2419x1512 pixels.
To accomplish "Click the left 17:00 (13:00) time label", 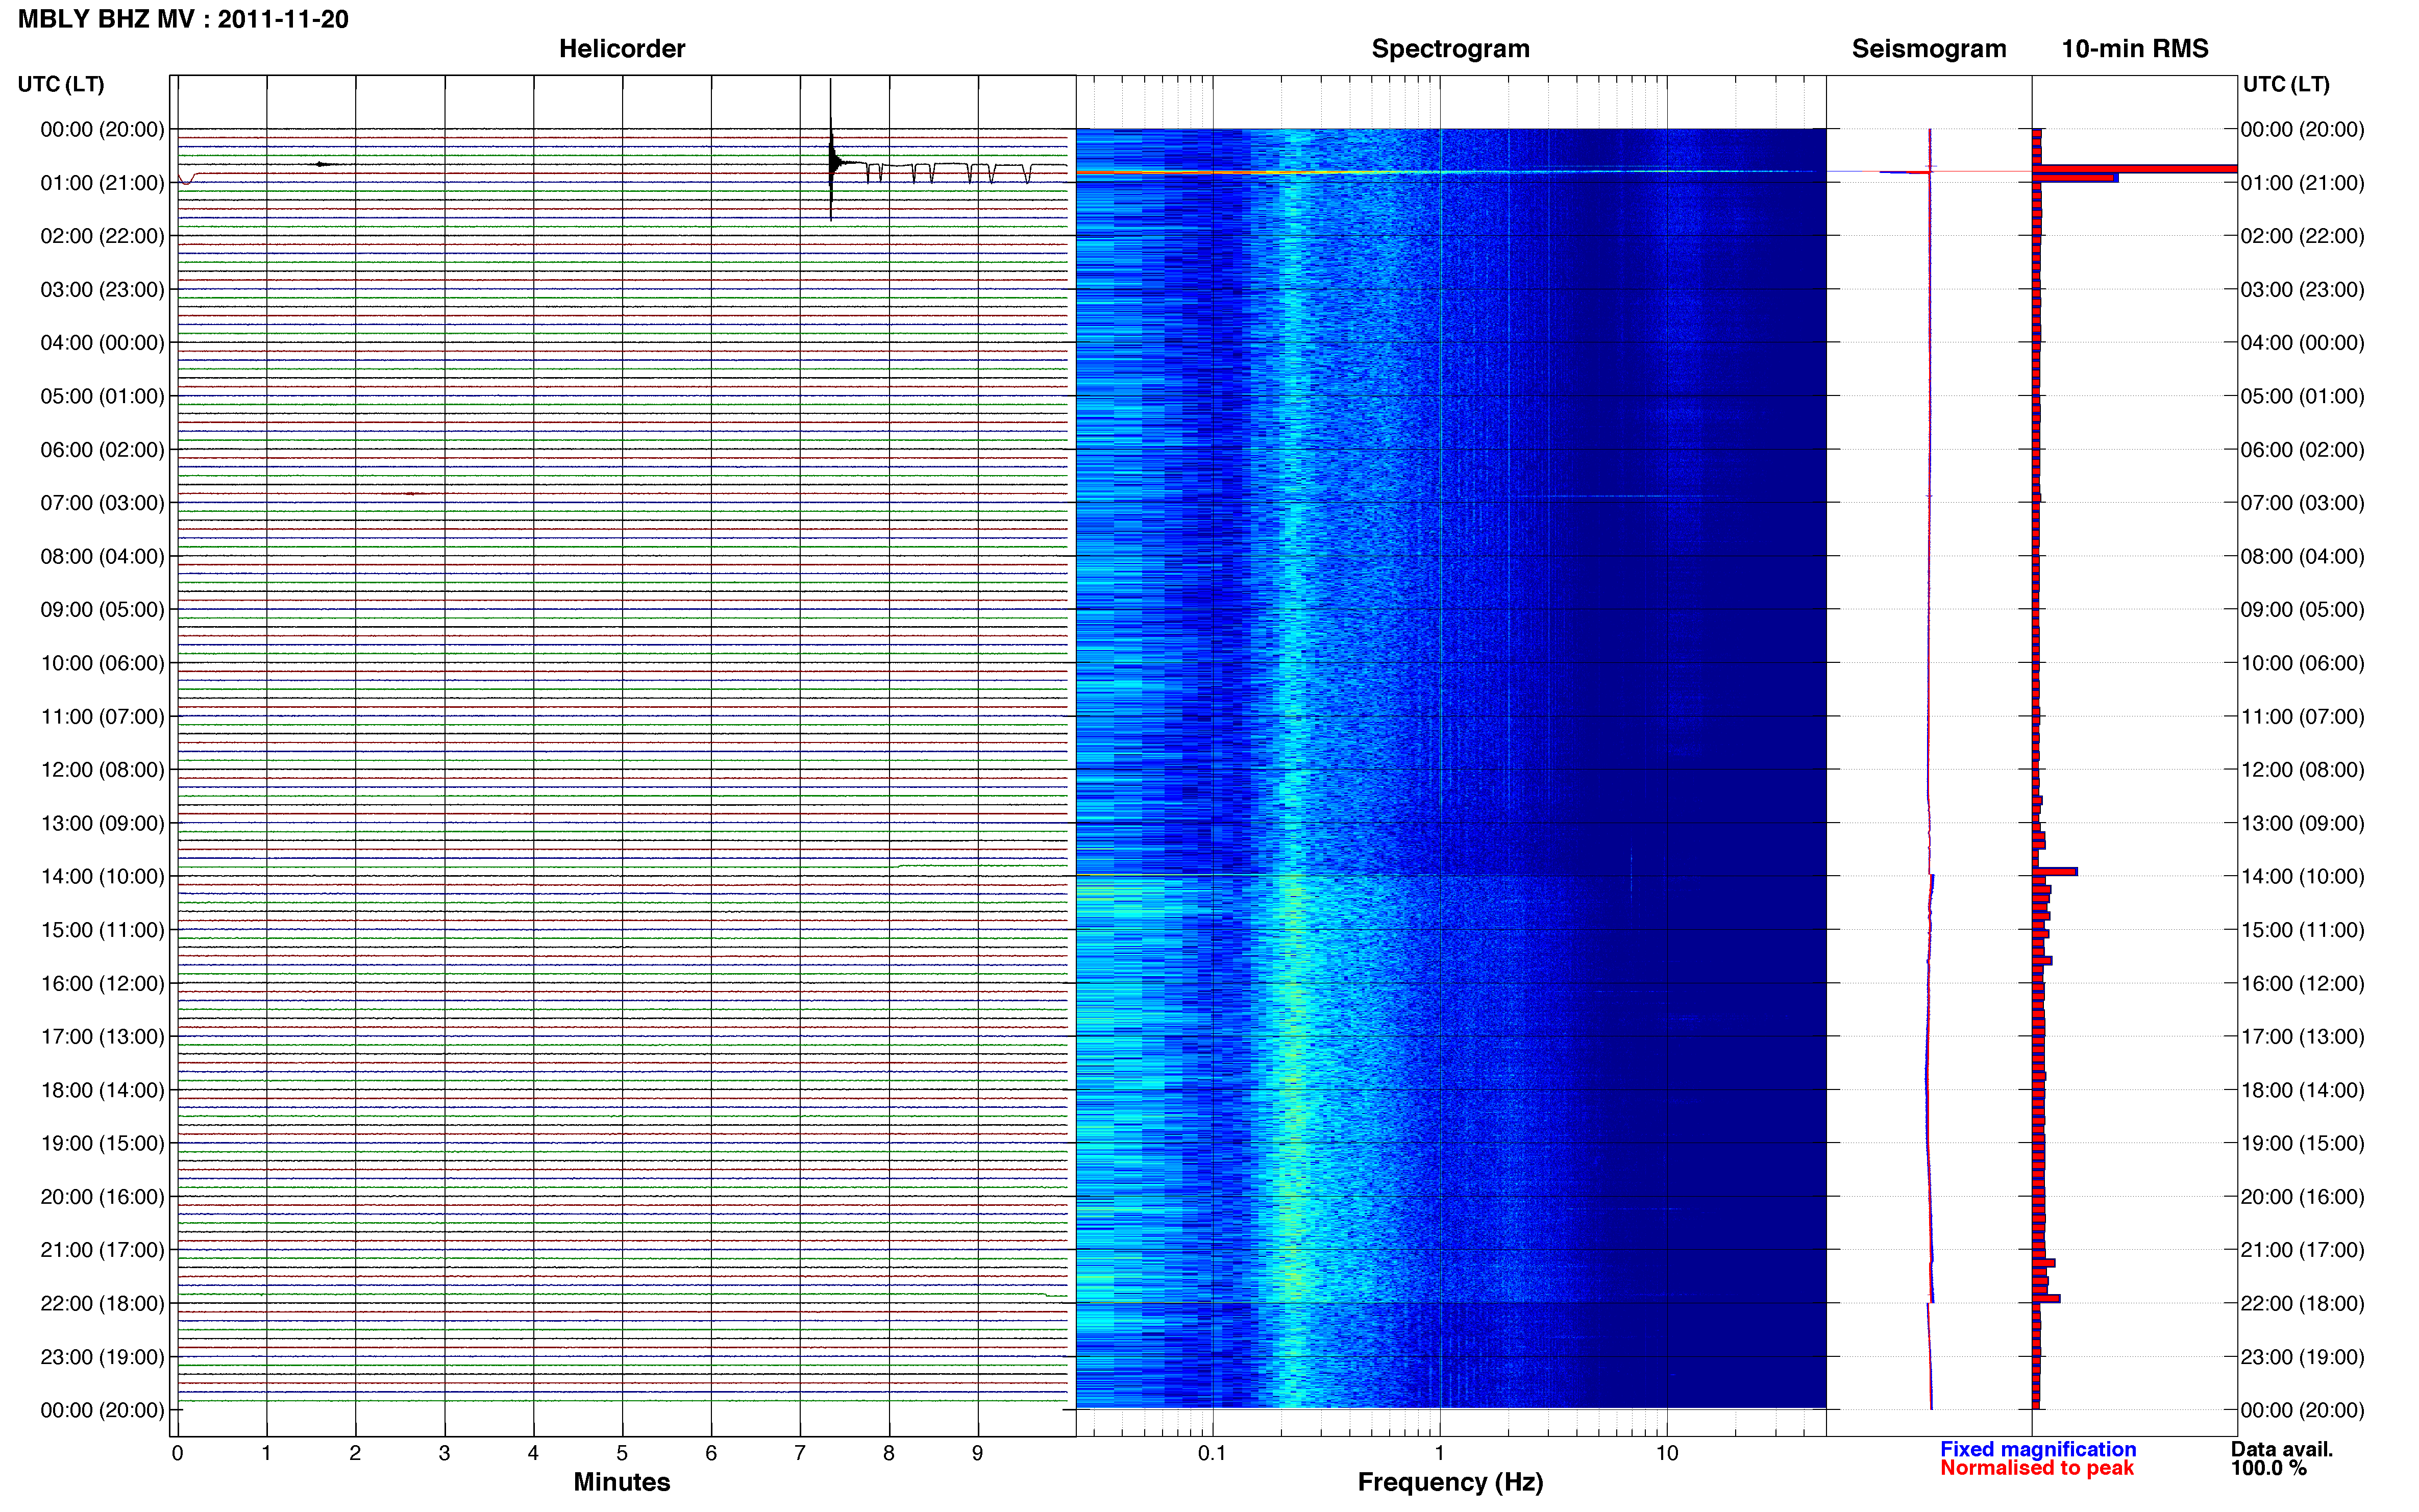I will 102,1037.
